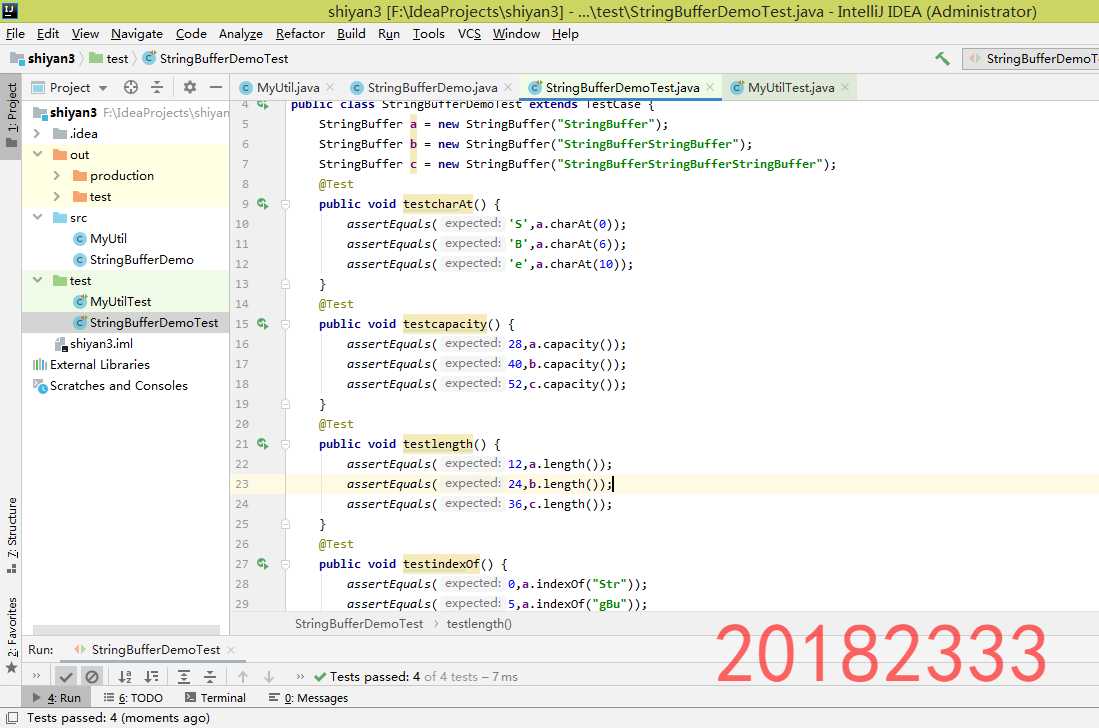Fold the testcharAt method using gutter marker

click(285, 204)
